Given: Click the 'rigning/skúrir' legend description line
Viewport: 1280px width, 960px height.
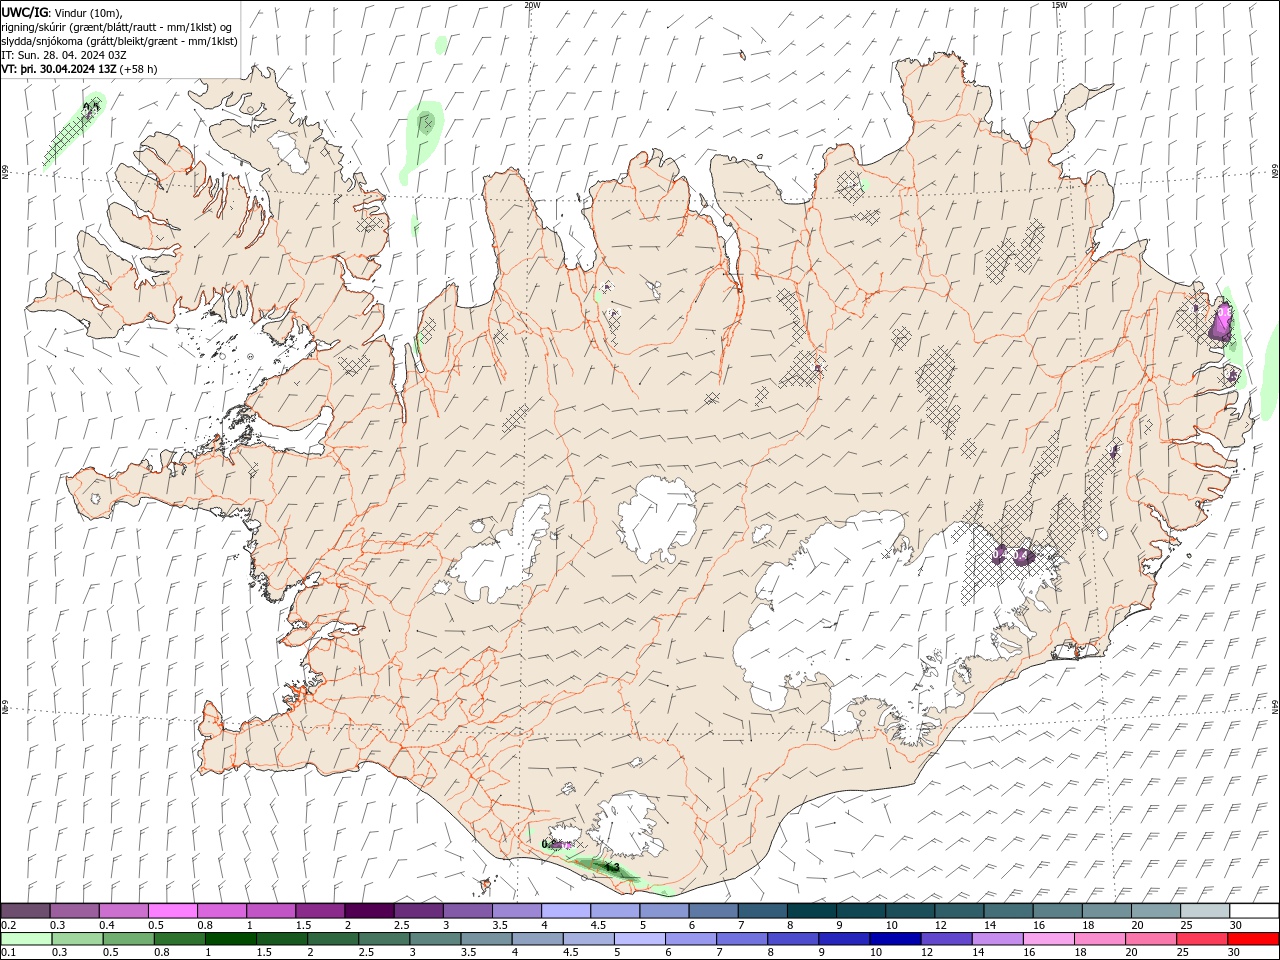Looking at the screenshot, I should click(117, 26).
